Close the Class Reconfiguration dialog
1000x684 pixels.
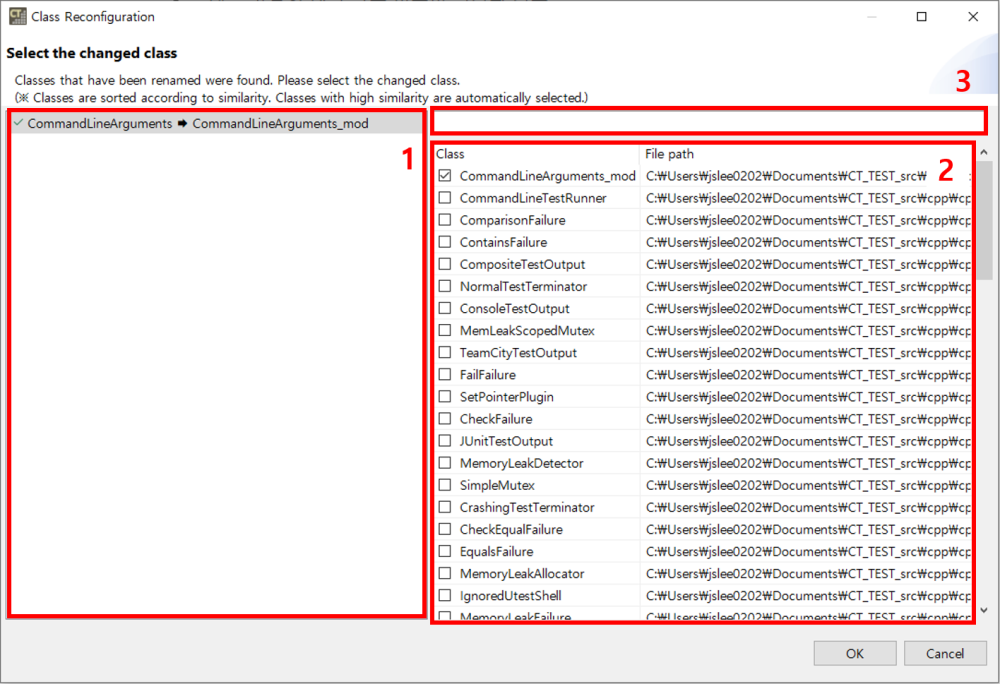click(973, 17)
